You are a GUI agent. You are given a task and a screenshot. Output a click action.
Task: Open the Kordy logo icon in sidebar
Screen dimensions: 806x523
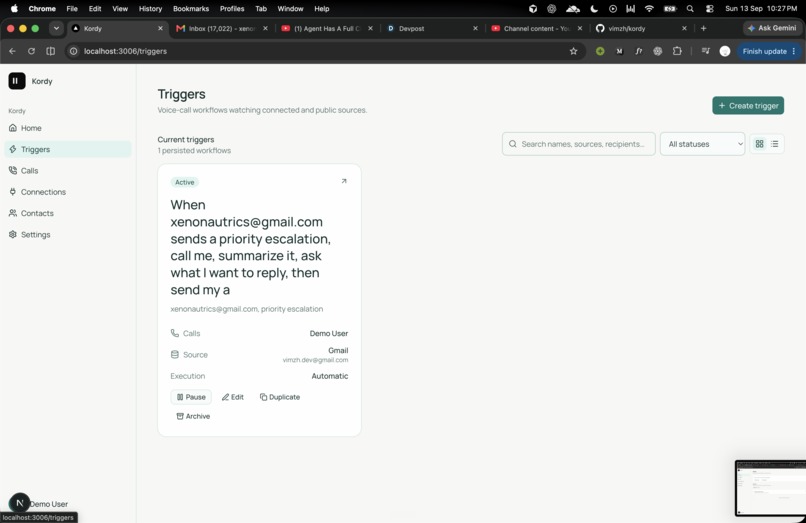click(17, 81)
